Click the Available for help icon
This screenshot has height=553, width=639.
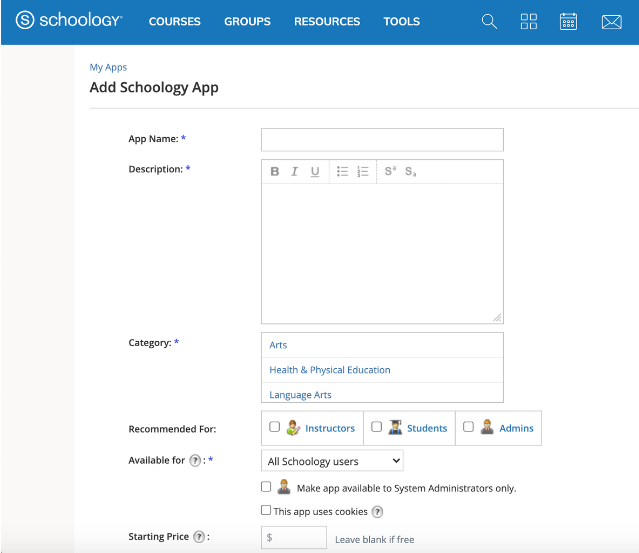pos(196,460)
